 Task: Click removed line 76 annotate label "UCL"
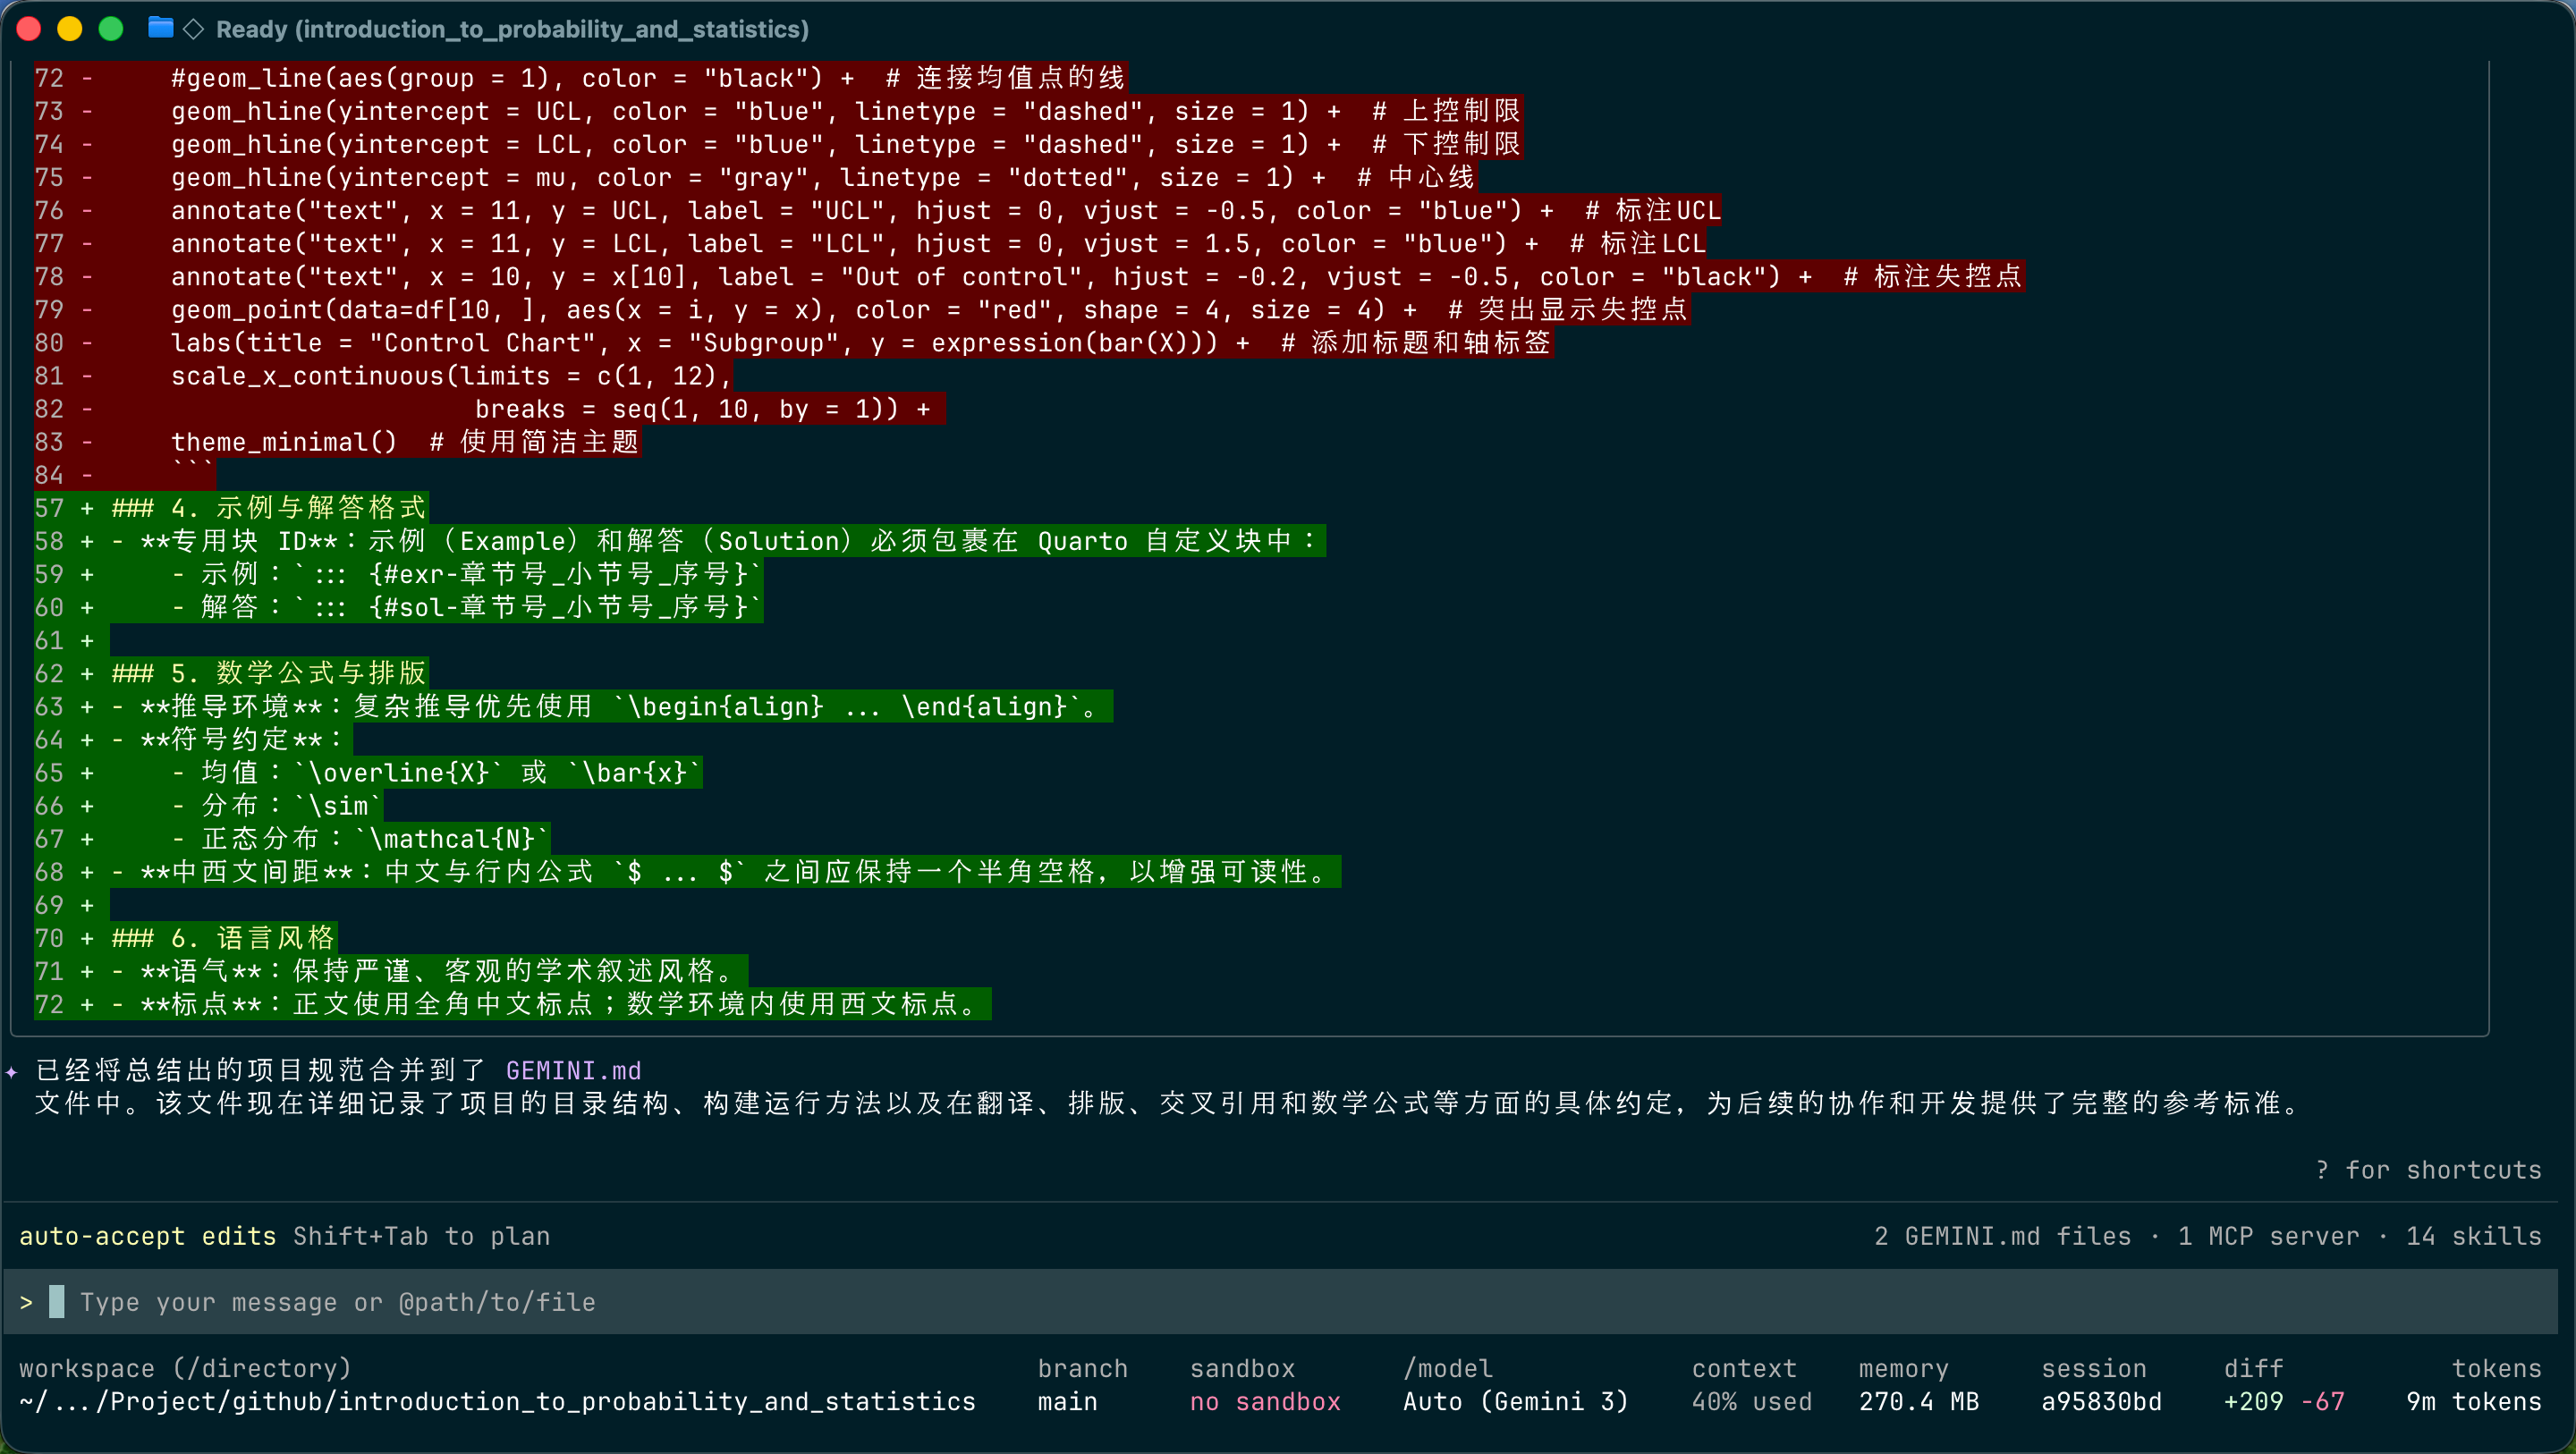(877, 210)
